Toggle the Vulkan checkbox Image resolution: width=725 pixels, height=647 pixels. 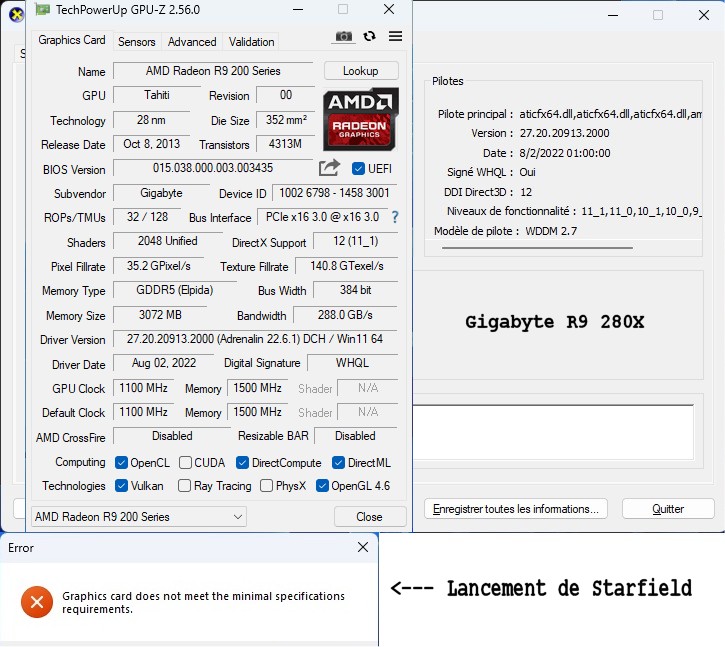[x=121, y=485]
